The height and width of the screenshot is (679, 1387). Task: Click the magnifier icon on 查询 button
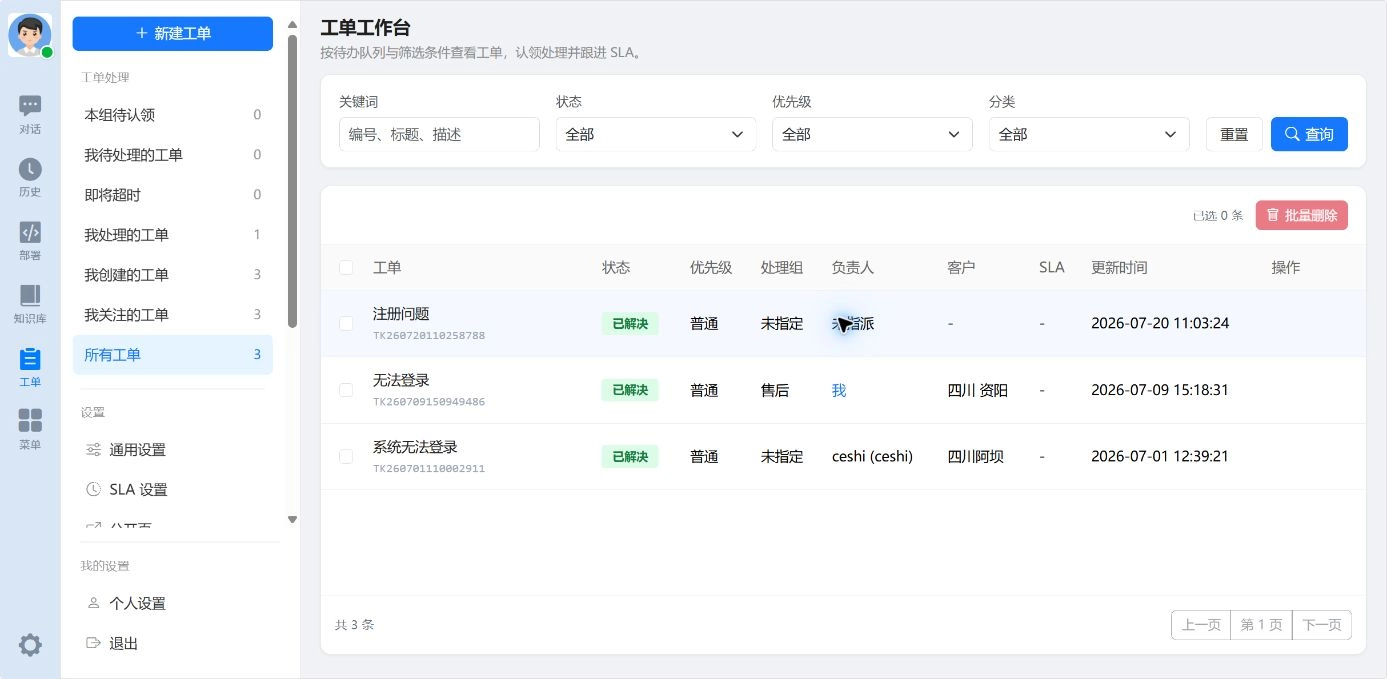click(1292, 134)
